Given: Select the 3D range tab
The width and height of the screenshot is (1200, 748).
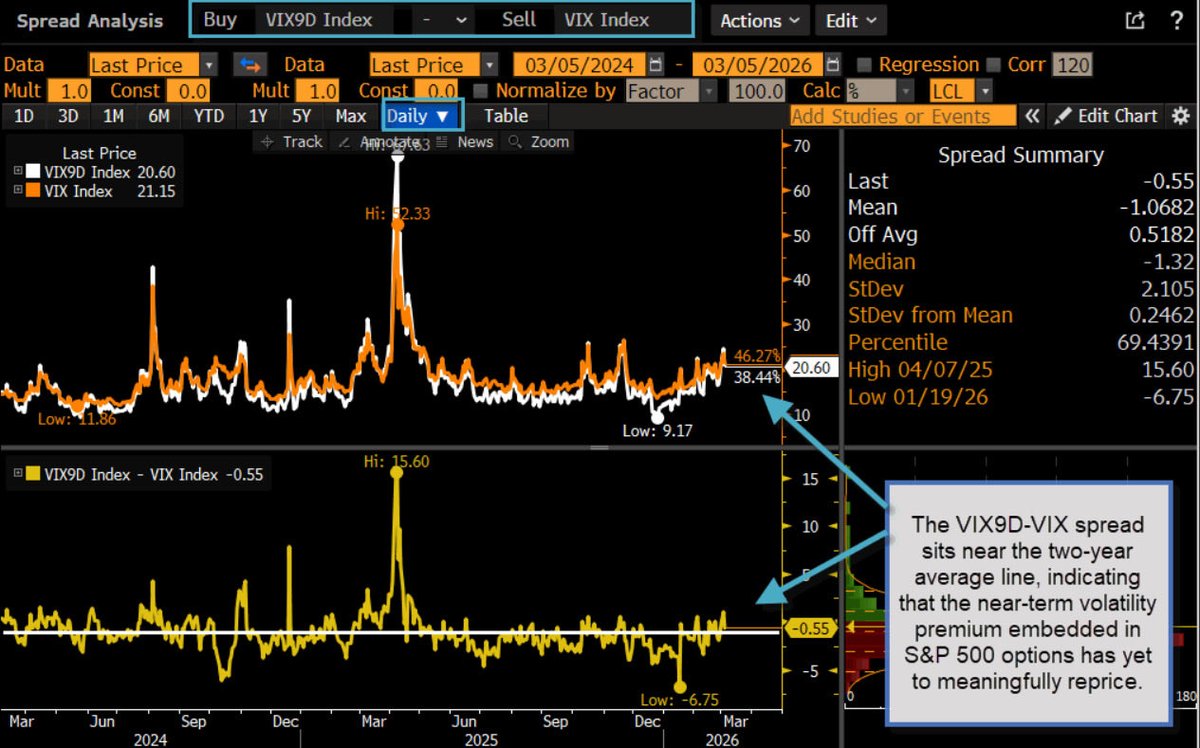Looking at the screenshot, I should pos(68,116).
